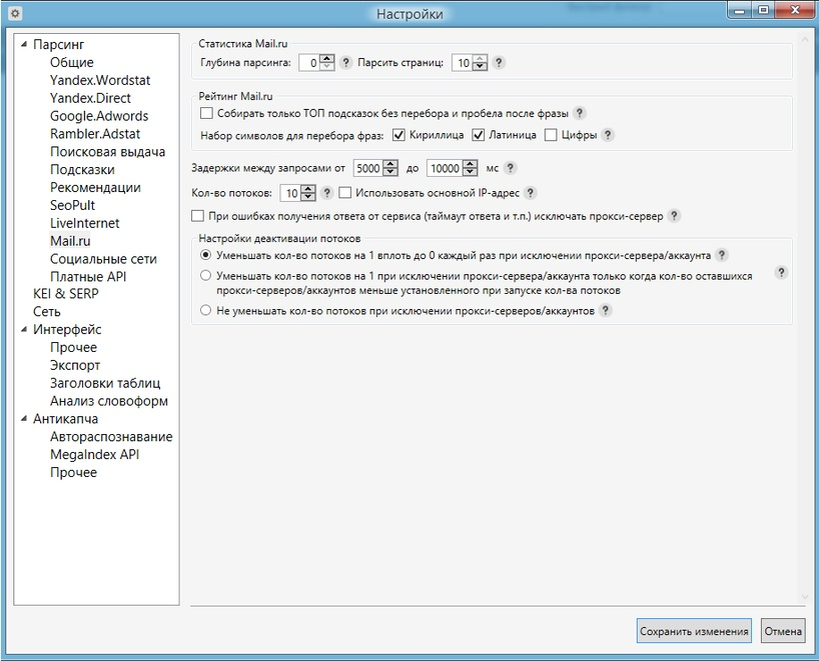Open Сеть settings section
The height and width of the screenshot is (661, 819).
coord(46,312)
